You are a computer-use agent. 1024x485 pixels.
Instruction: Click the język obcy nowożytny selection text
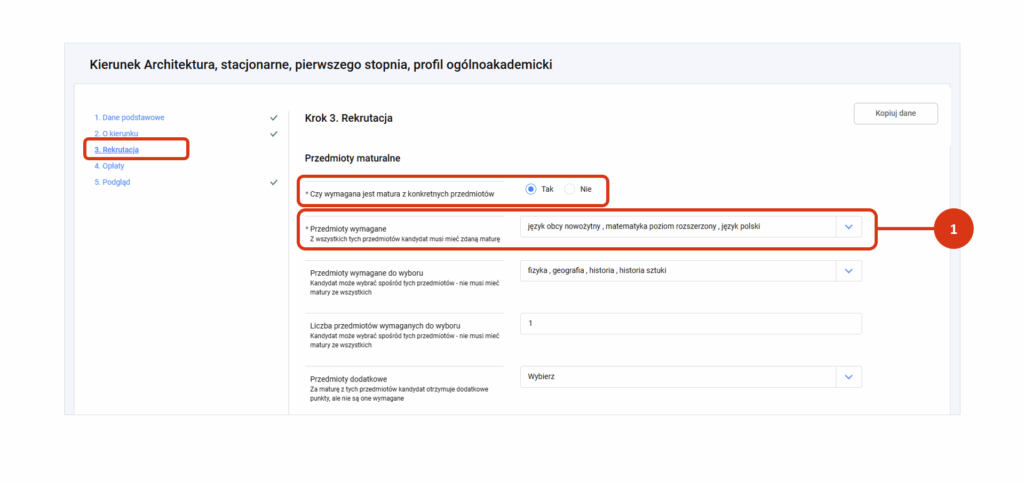coord(565,227)
